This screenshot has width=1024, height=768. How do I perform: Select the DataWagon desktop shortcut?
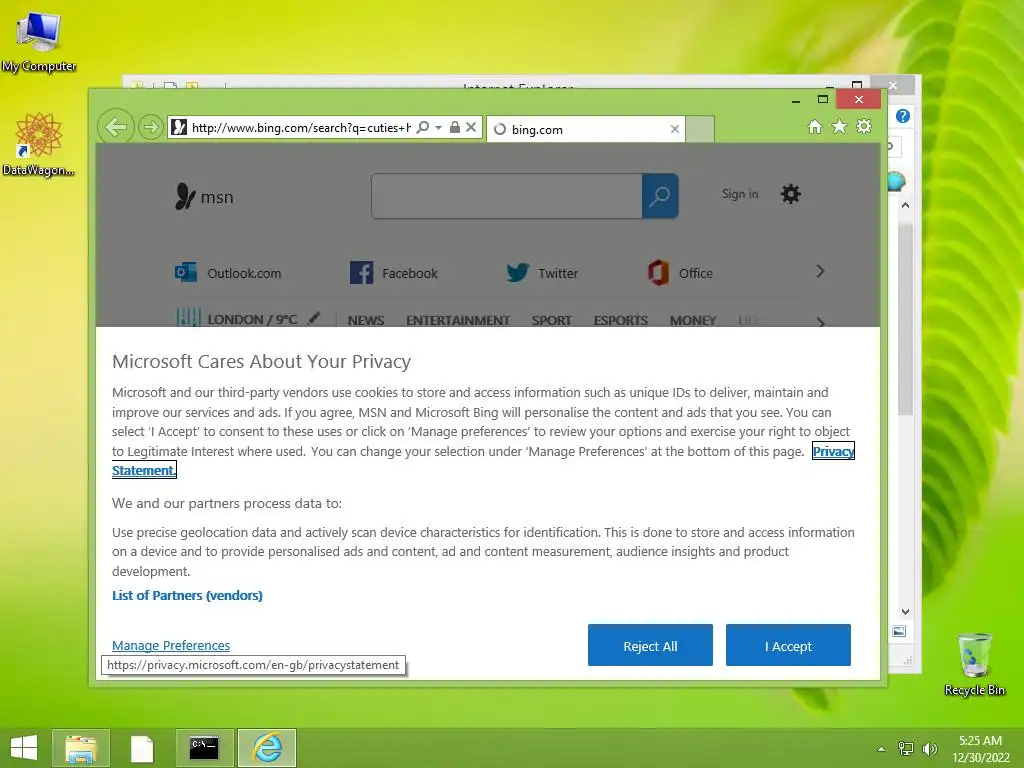click(39, 144)
